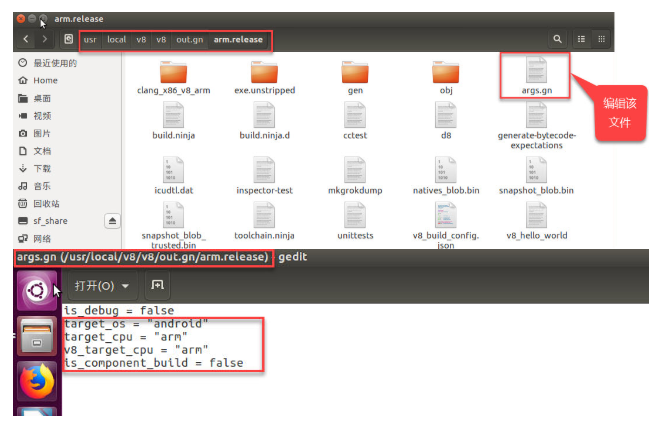Image resolution: width=665 pixels, height=421 pixels.
Task: Open the Files app in the launcher
Action: [37, 336]
